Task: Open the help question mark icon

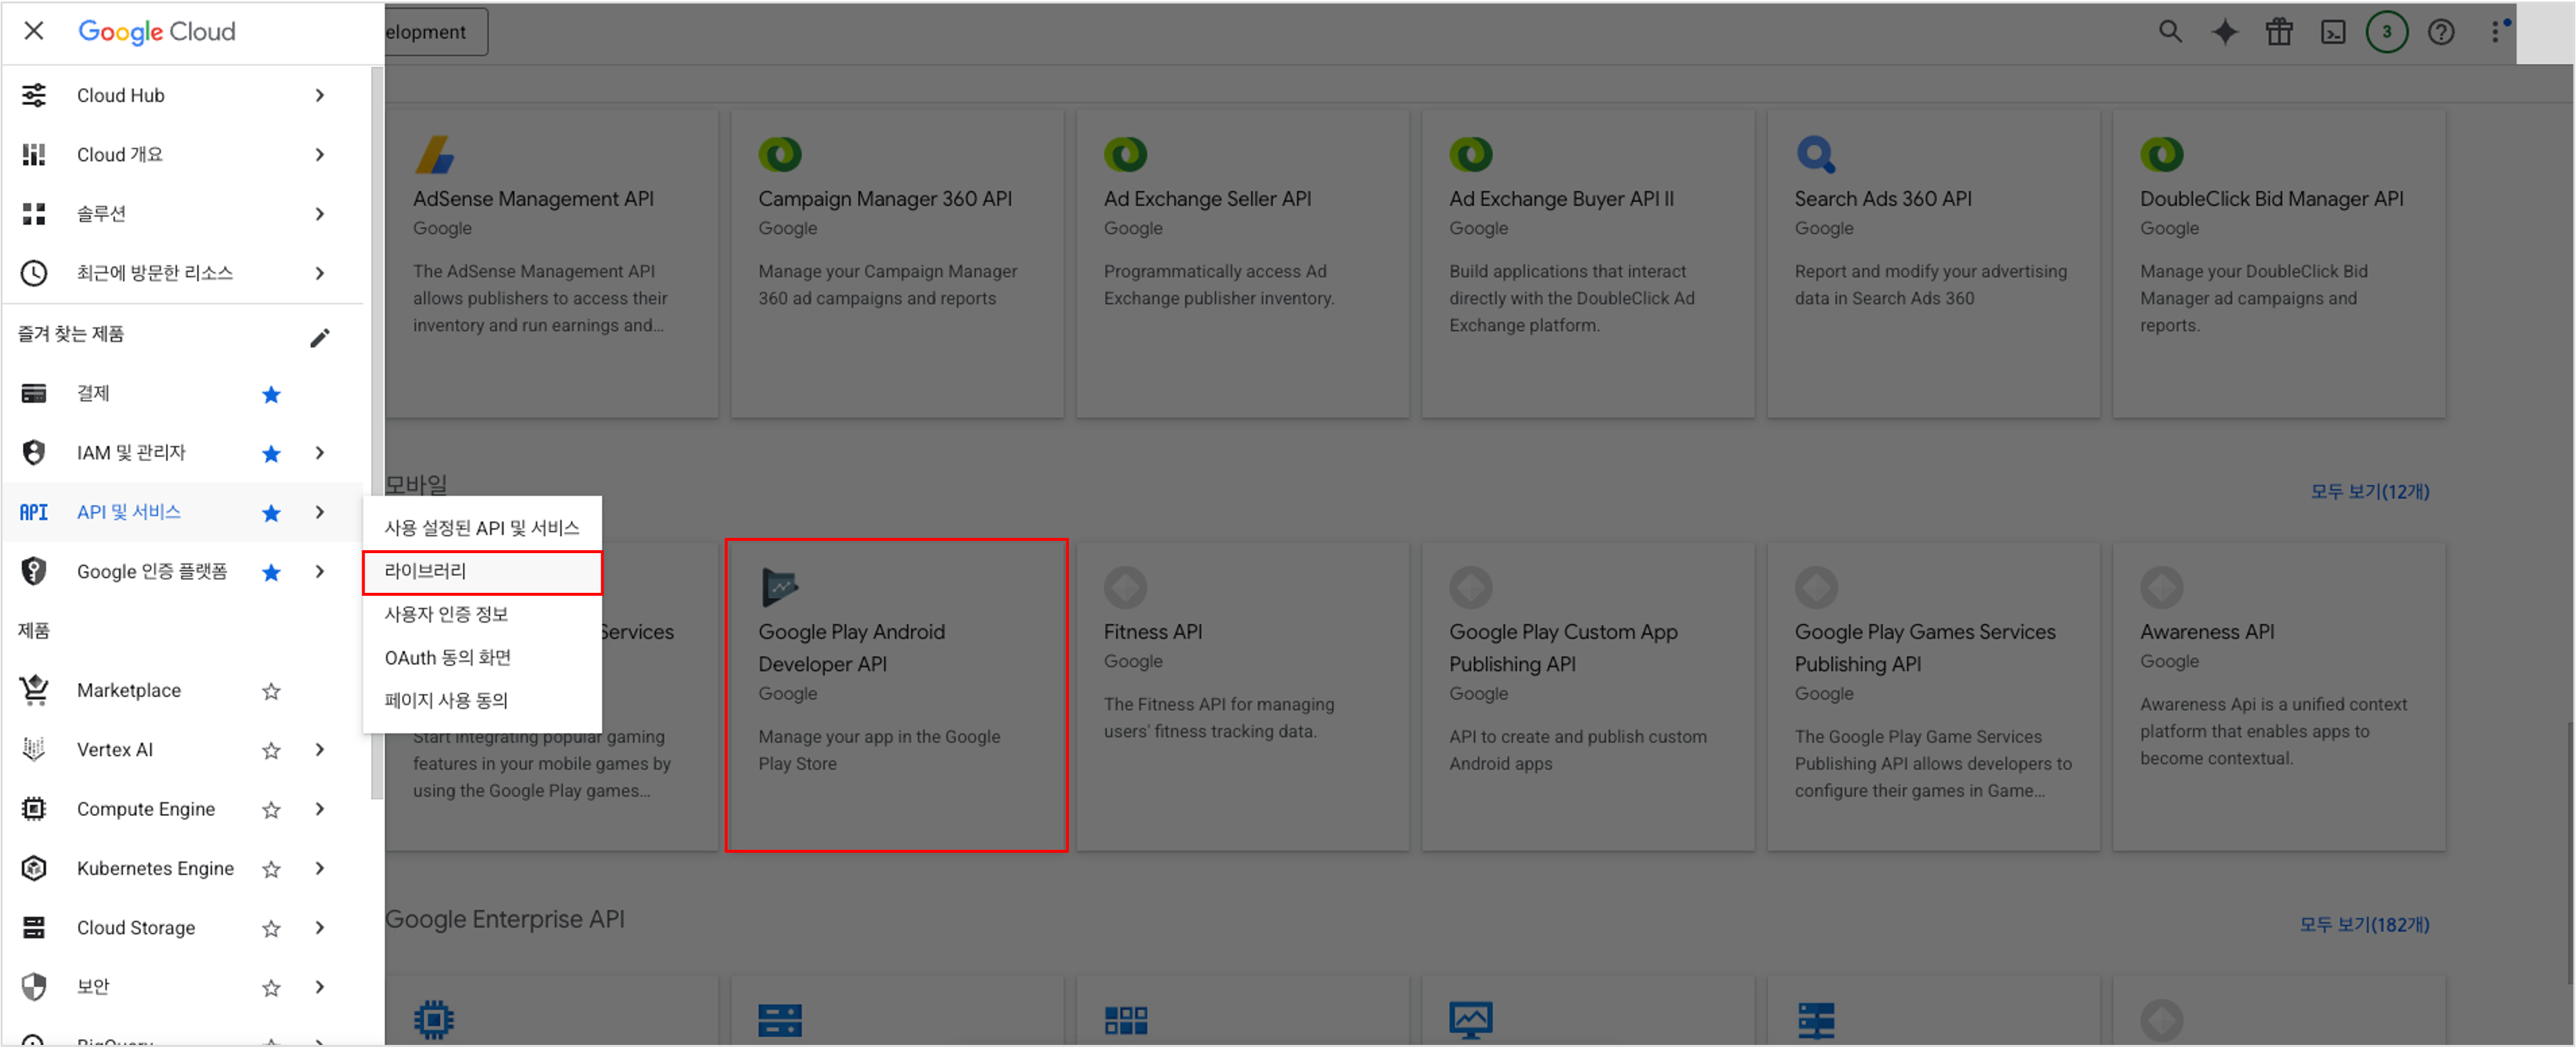Action: click(x=2441, y=32)
